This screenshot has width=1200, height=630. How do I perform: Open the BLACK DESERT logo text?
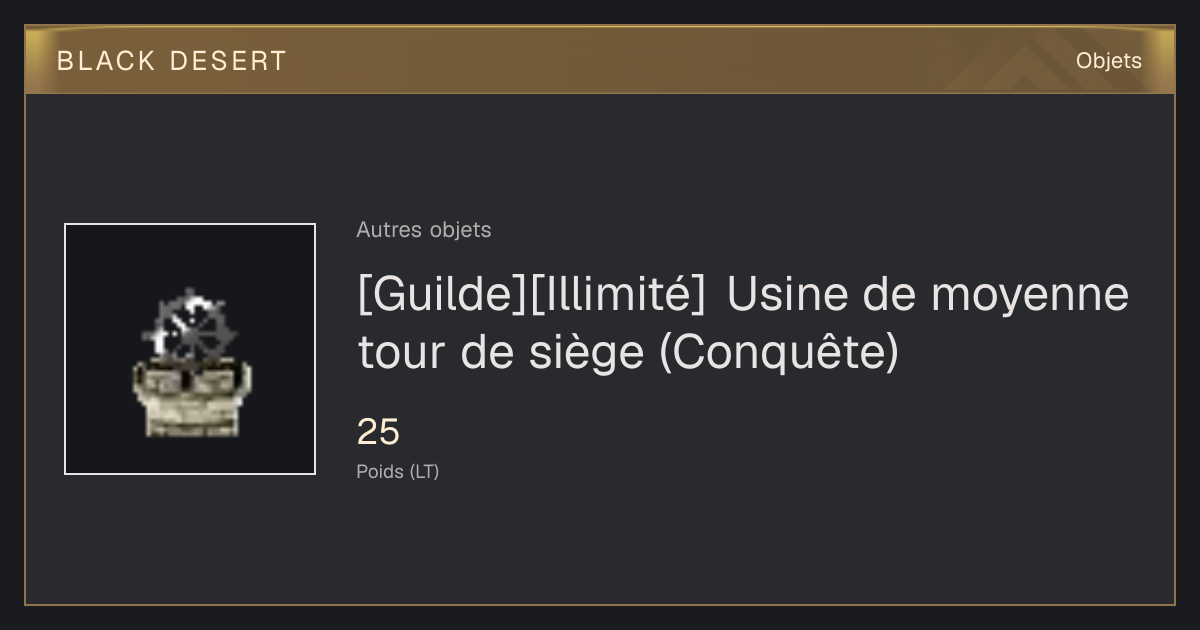172,61
